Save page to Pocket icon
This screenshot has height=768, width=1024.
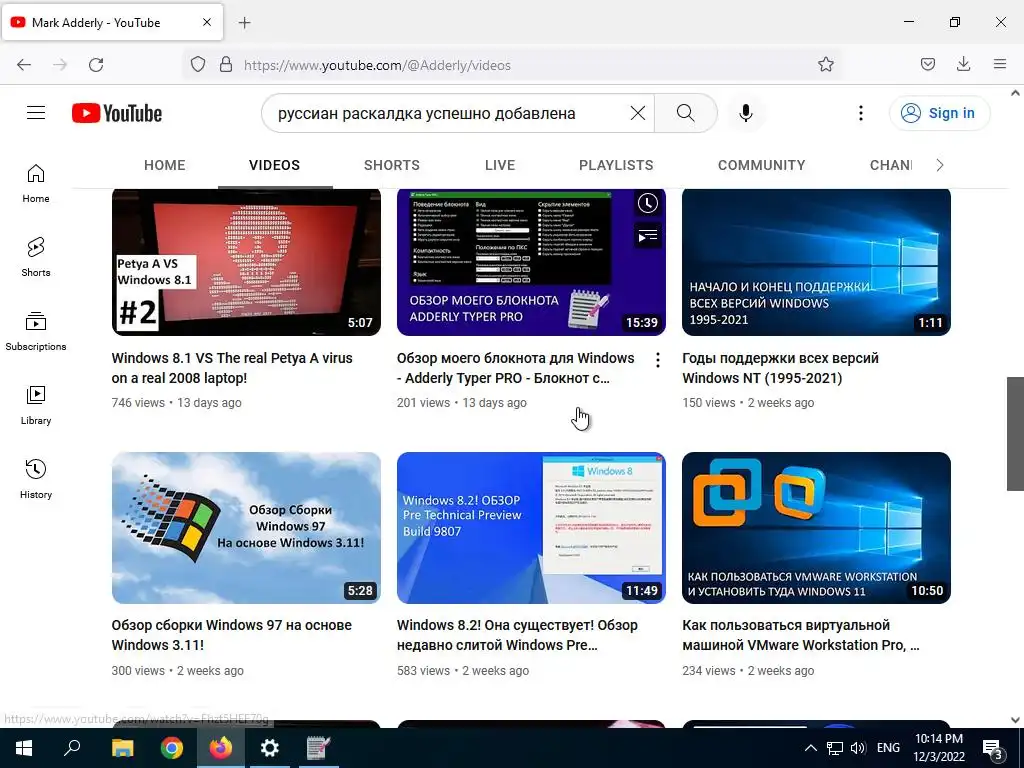pyautogui.click(x=927, y=65)
